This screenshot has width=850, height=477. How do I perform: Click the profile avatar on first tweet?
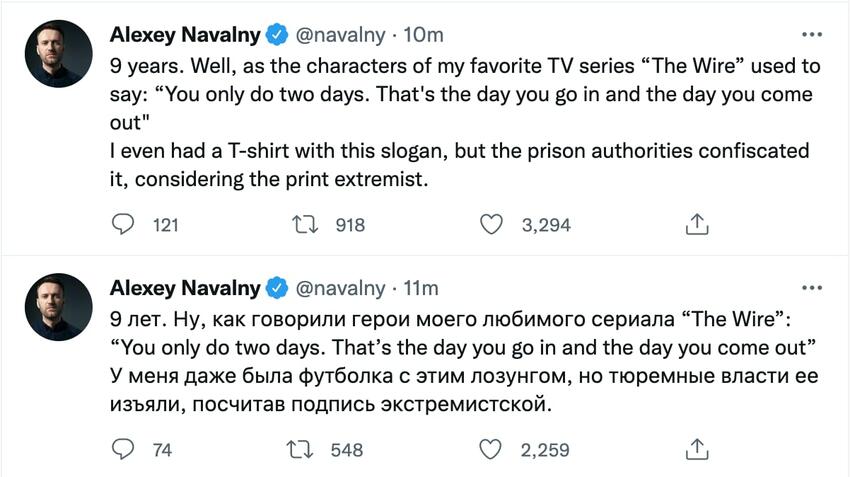(x=58, y=55)
